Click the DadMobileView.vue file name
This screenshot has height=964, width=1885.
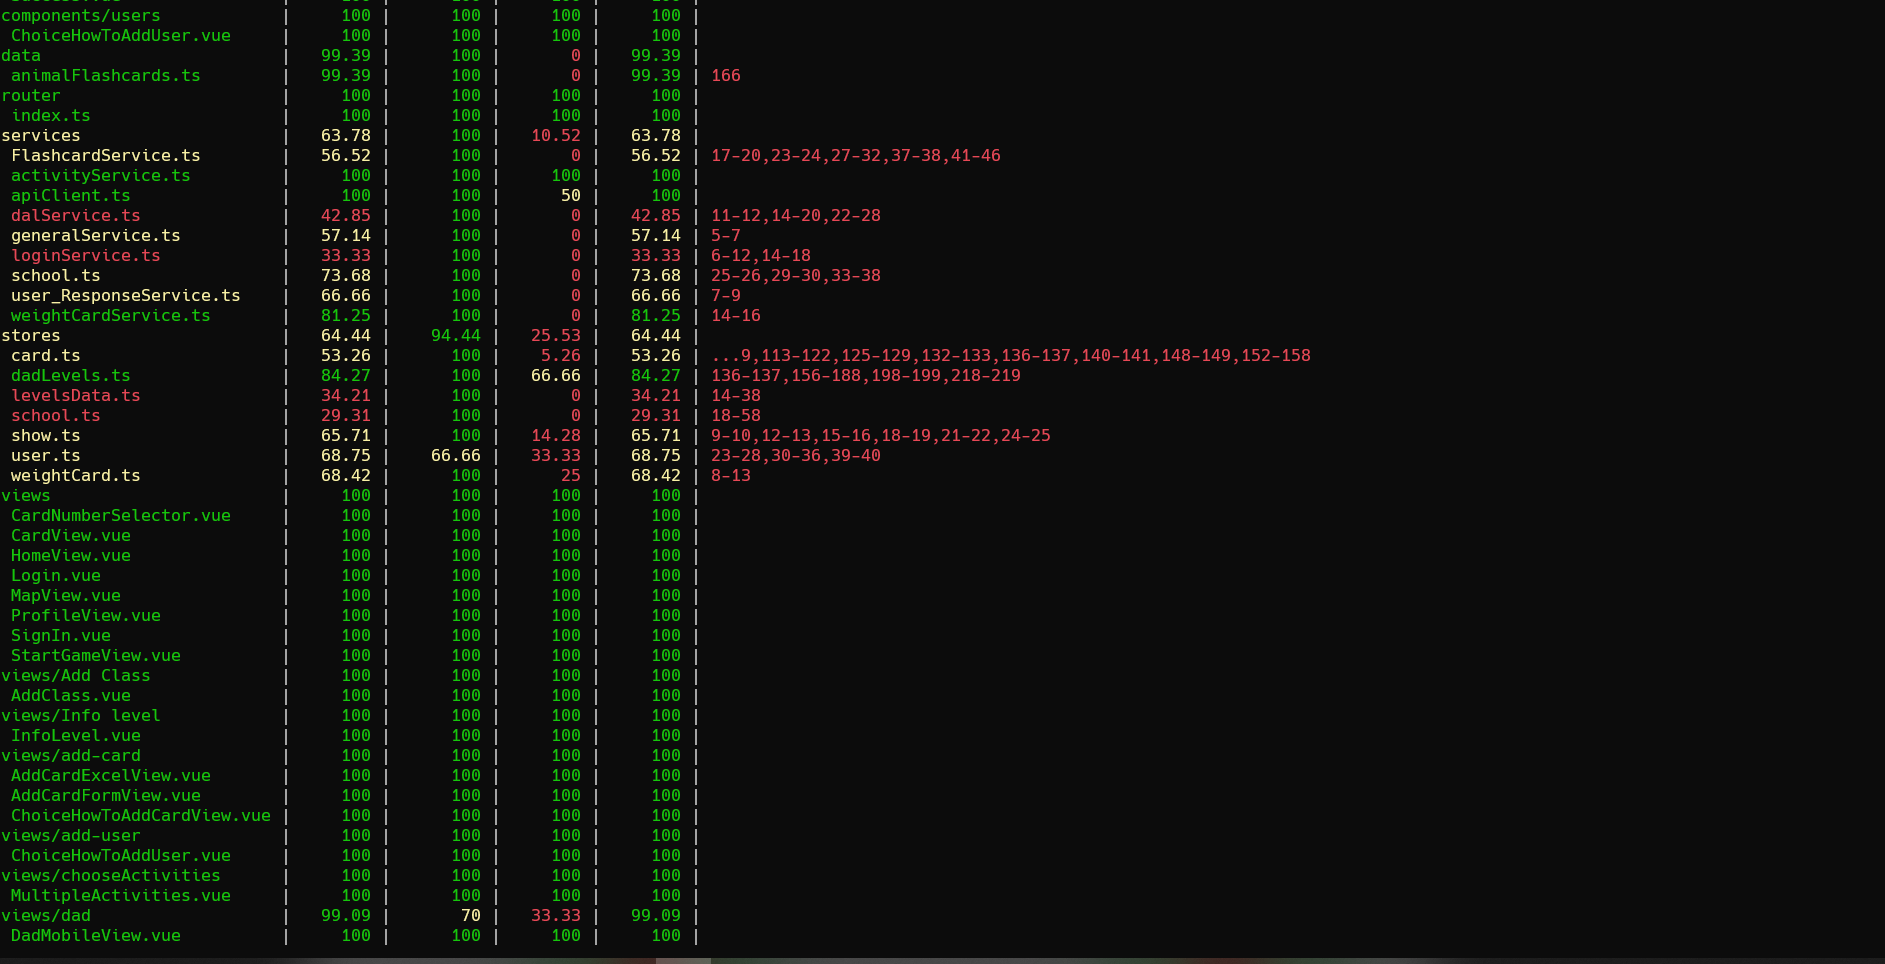[x=96, y=936]
